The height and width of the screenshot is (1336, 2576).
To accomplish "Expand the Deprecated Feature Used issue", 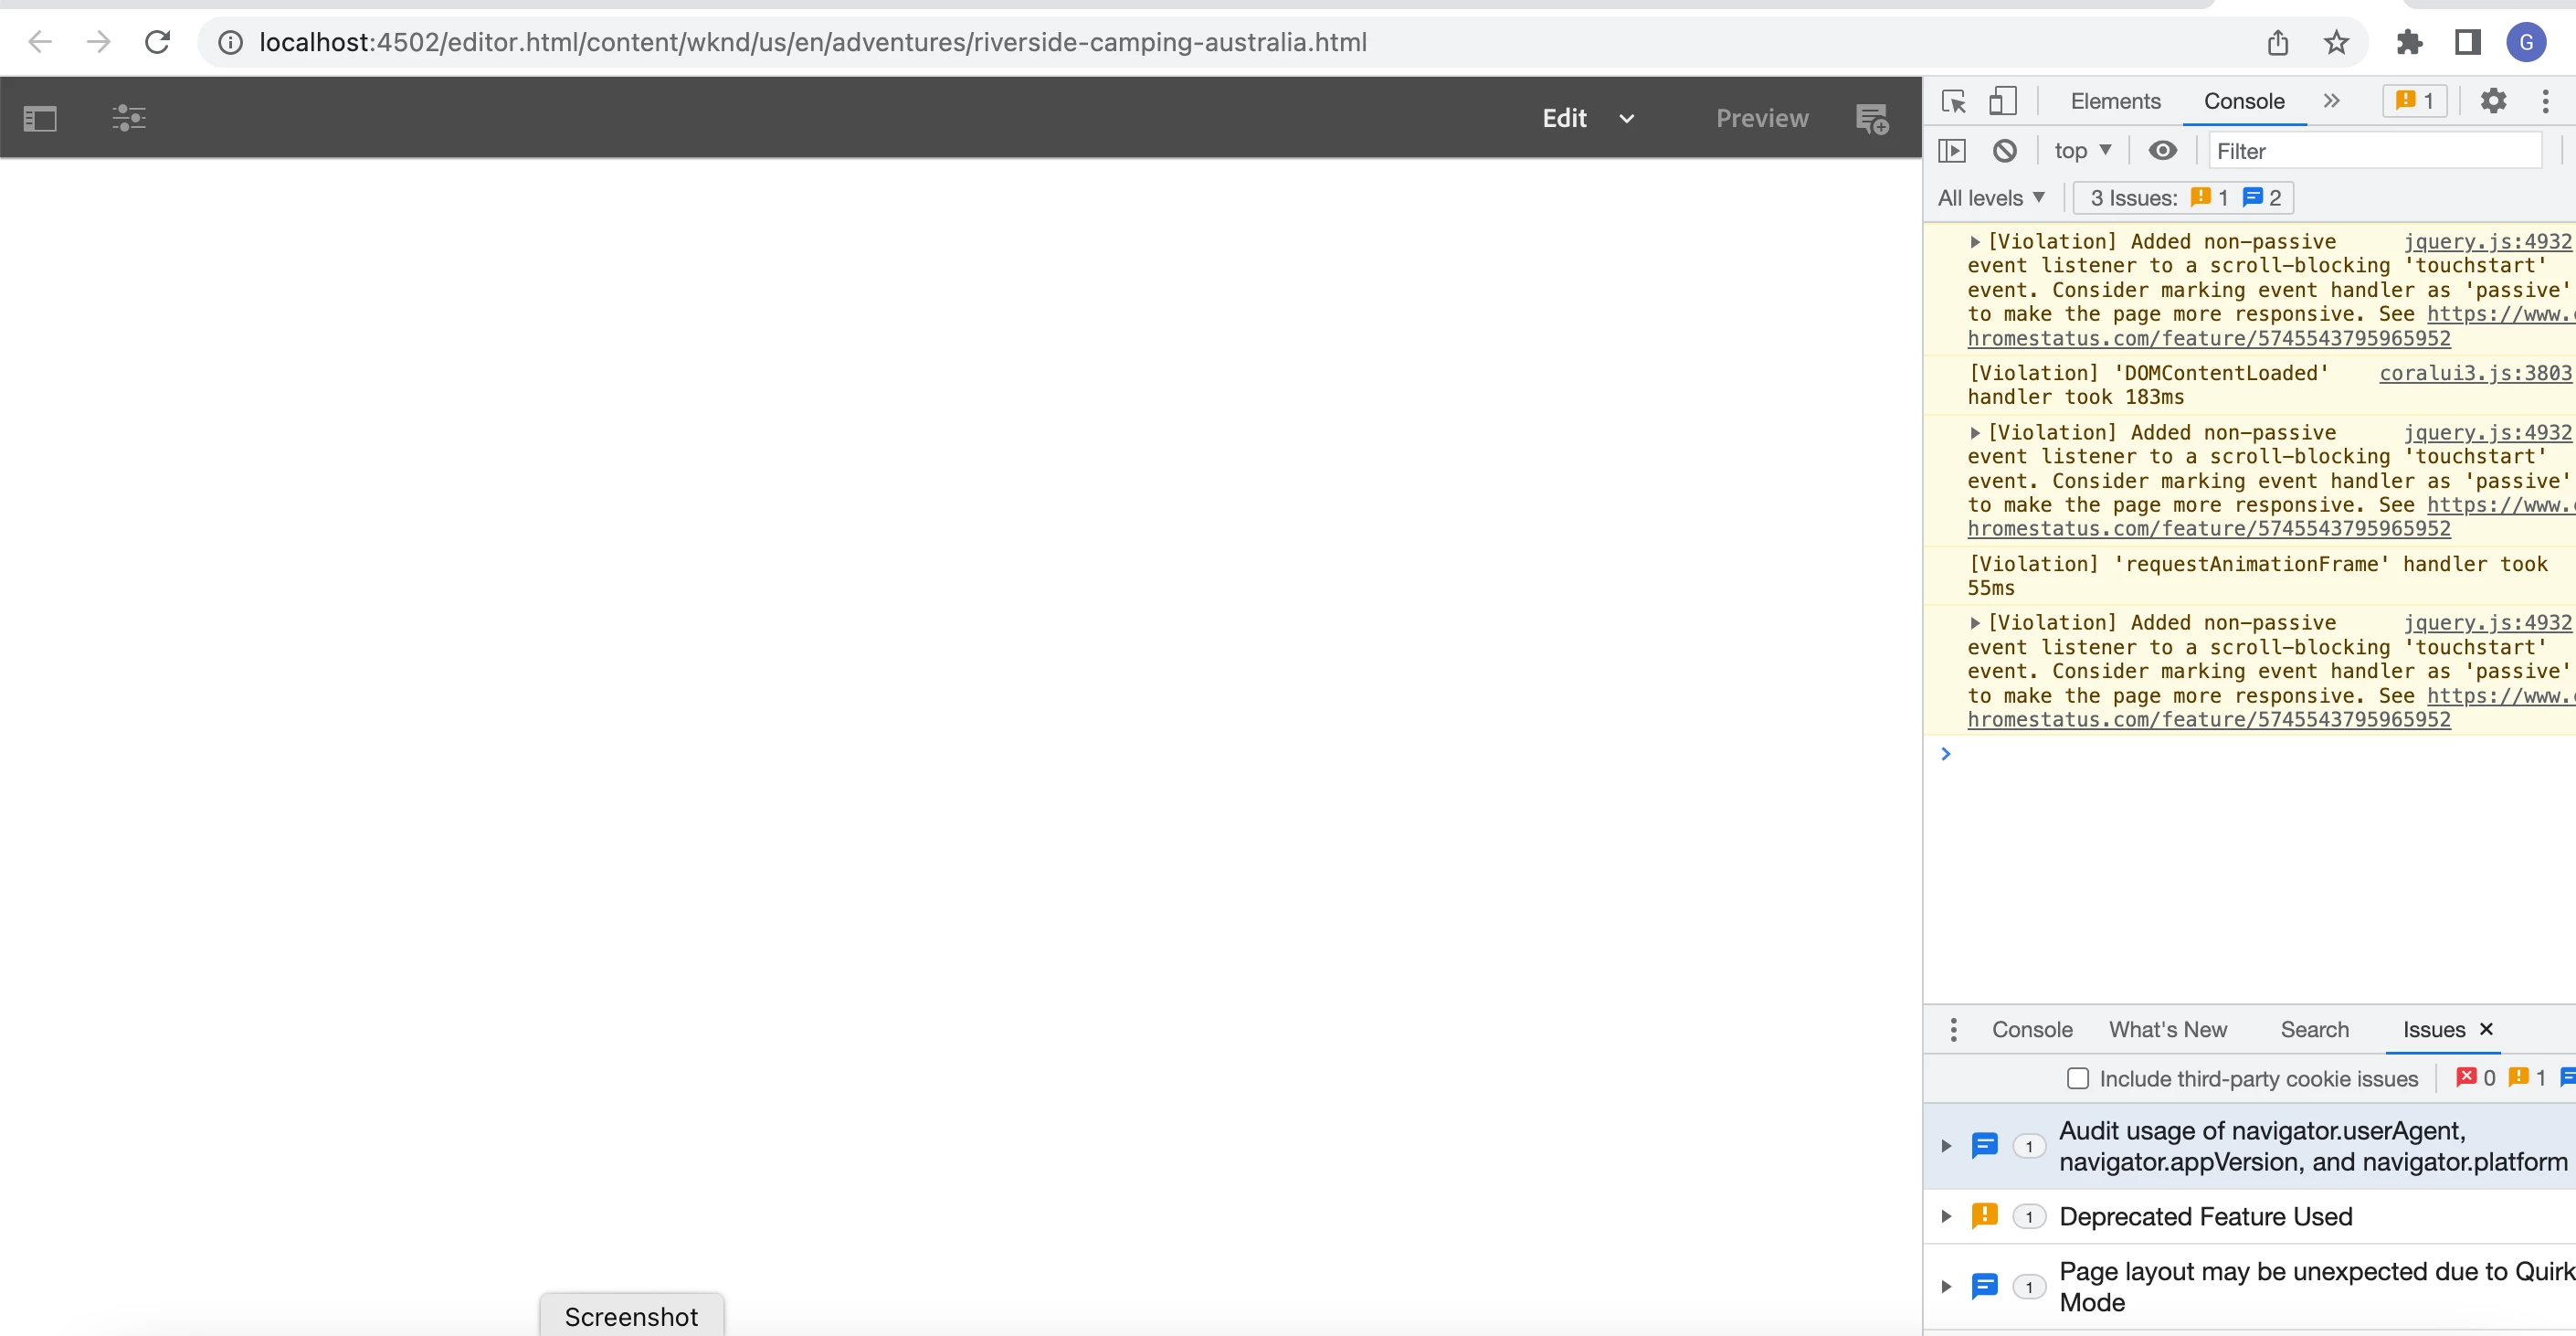I will [1946, 1216].
